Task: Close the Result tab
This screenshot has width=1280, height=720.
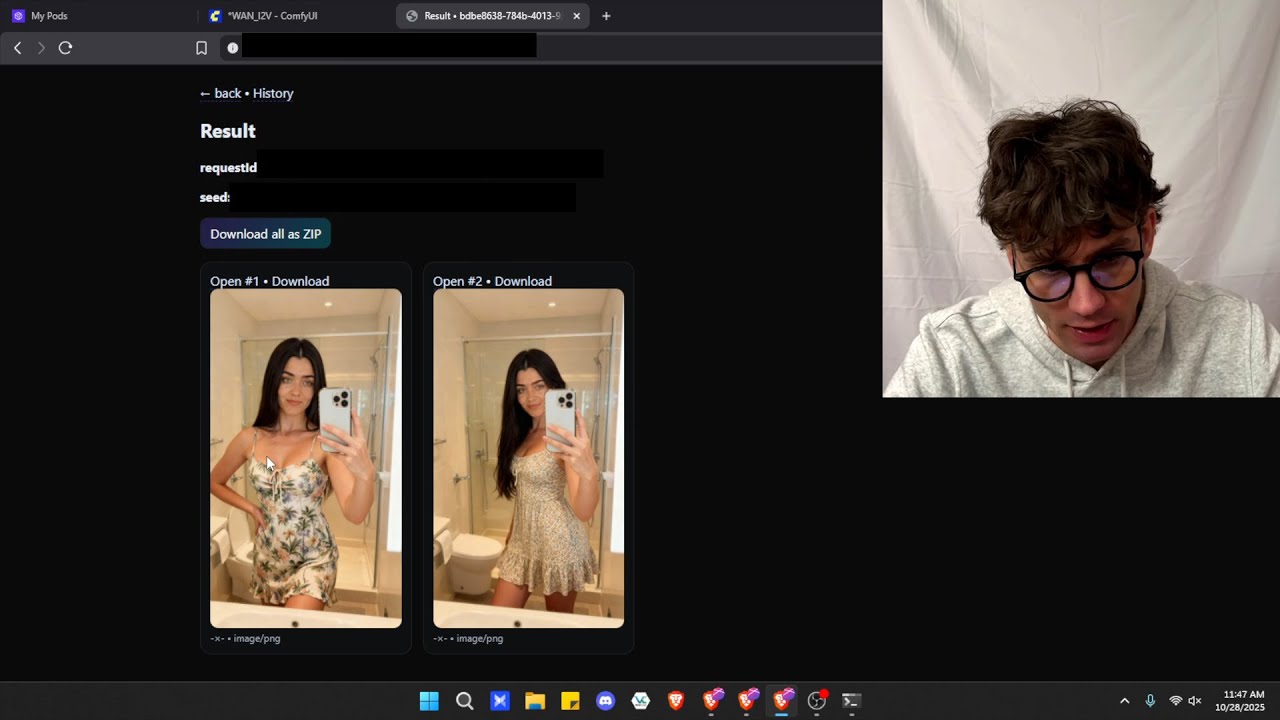Action: coord(576,16)
